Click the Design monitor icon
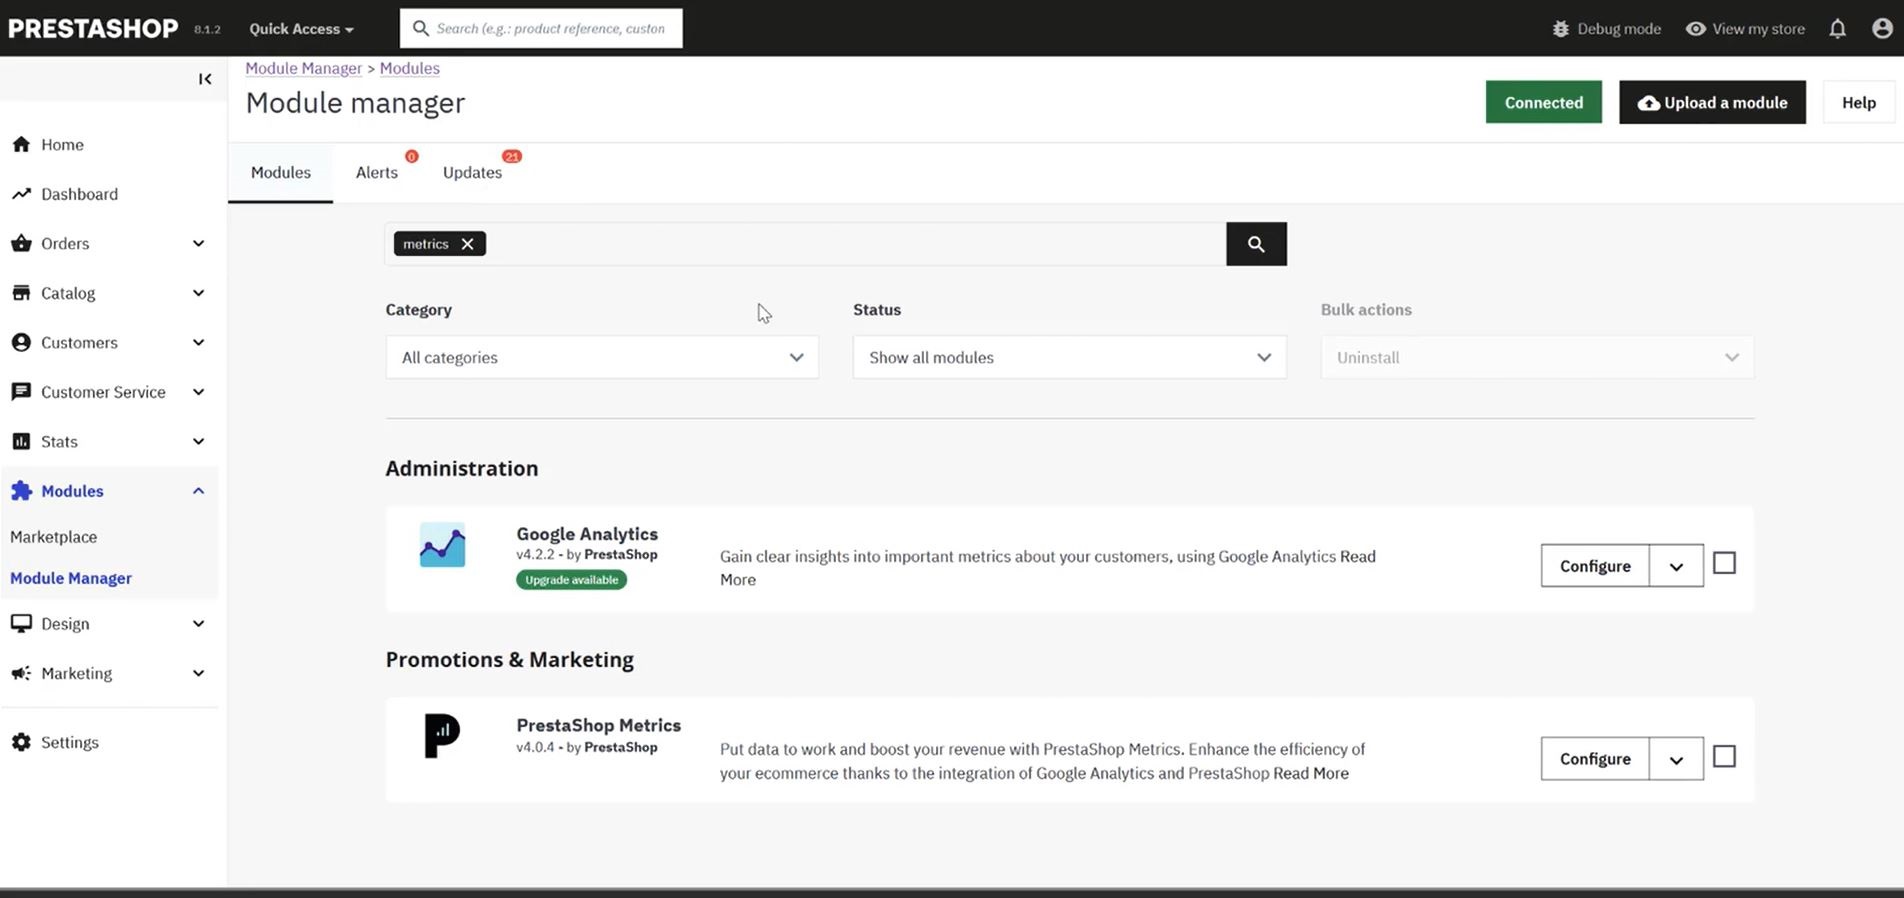The width and height of the screenshot is (1904, 898). [21, 624]
